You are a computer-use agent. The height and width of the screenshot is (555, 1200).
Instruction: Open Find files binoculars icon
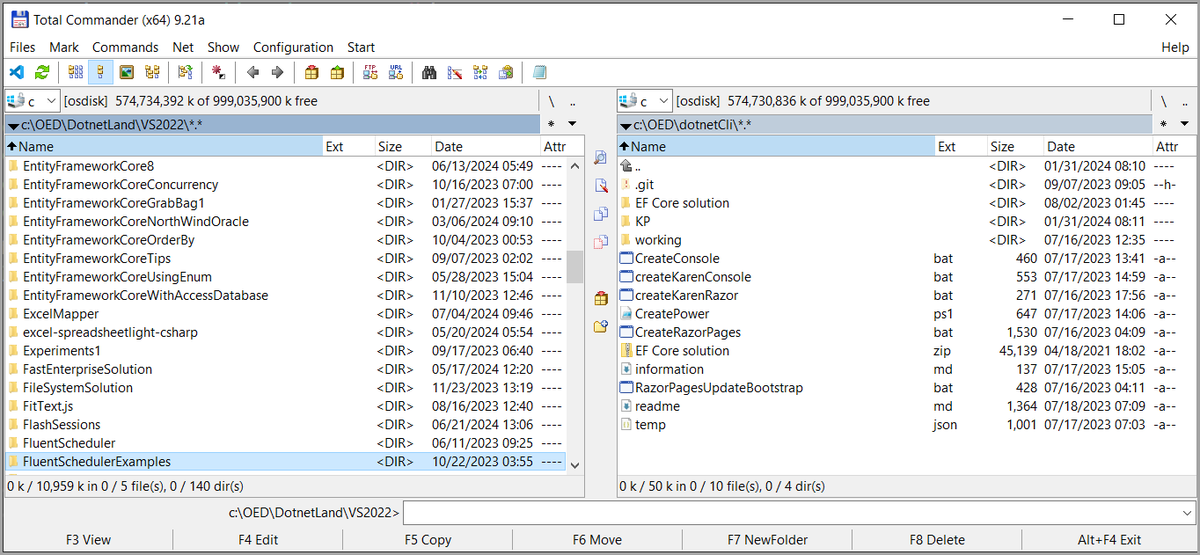(x=430, y=72)
